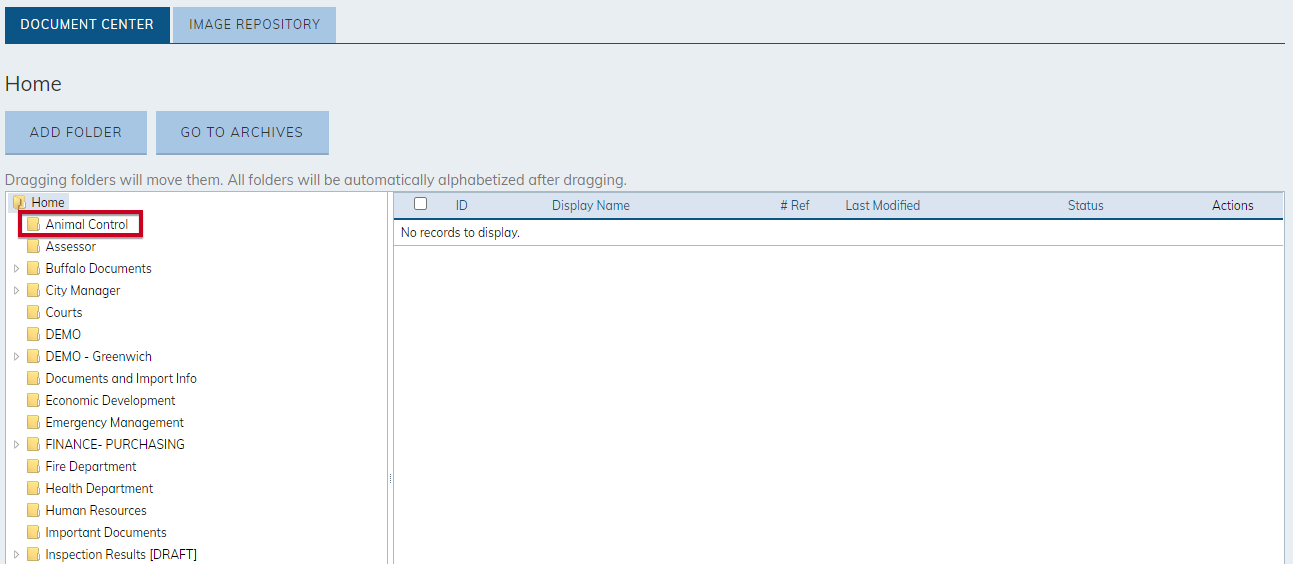
Task: Click the Inspection Results [DRAFT] folder icon
Action: coord(33,555)
